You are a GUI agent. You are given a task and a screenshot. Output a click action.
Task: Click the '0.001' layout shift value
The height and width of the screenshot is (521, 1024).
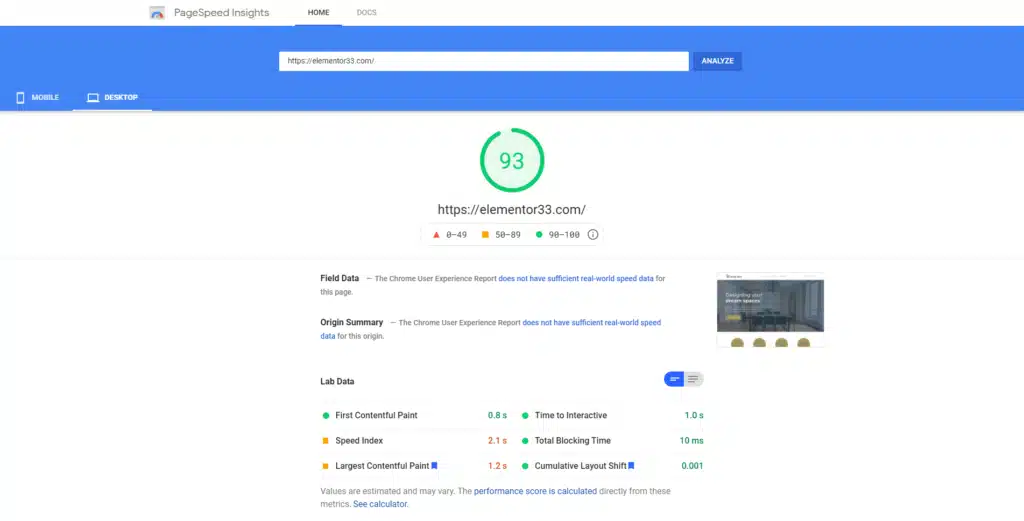[692, 466]
